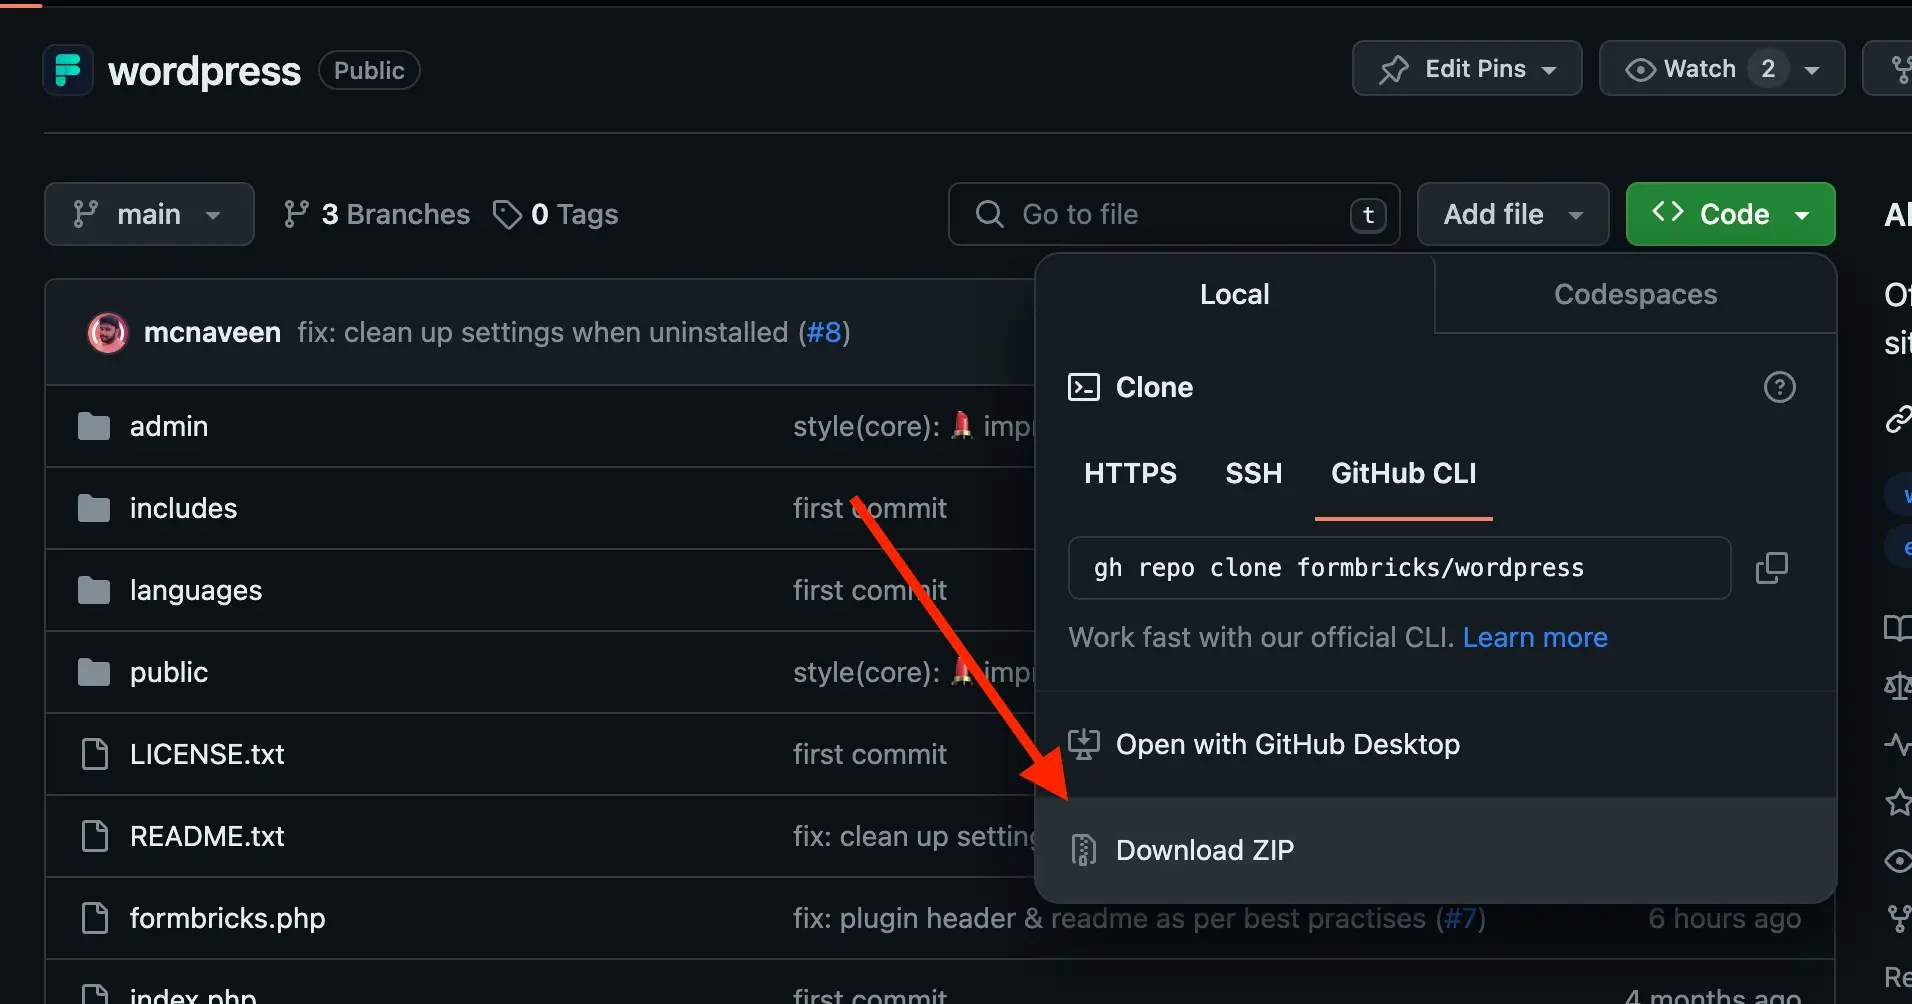Screen dimensions: 1912x1004
Task: Click the Watch count badge 2
Action: pos(1768,68)
